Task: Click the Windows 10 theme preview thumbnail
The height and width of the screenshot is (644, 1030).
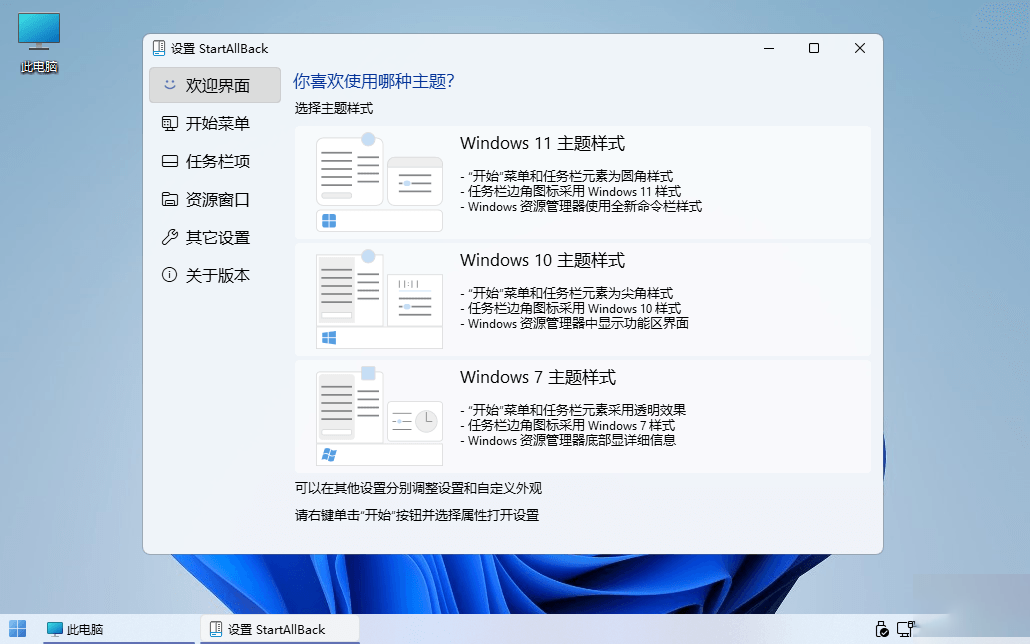Action: pos(379,300)
